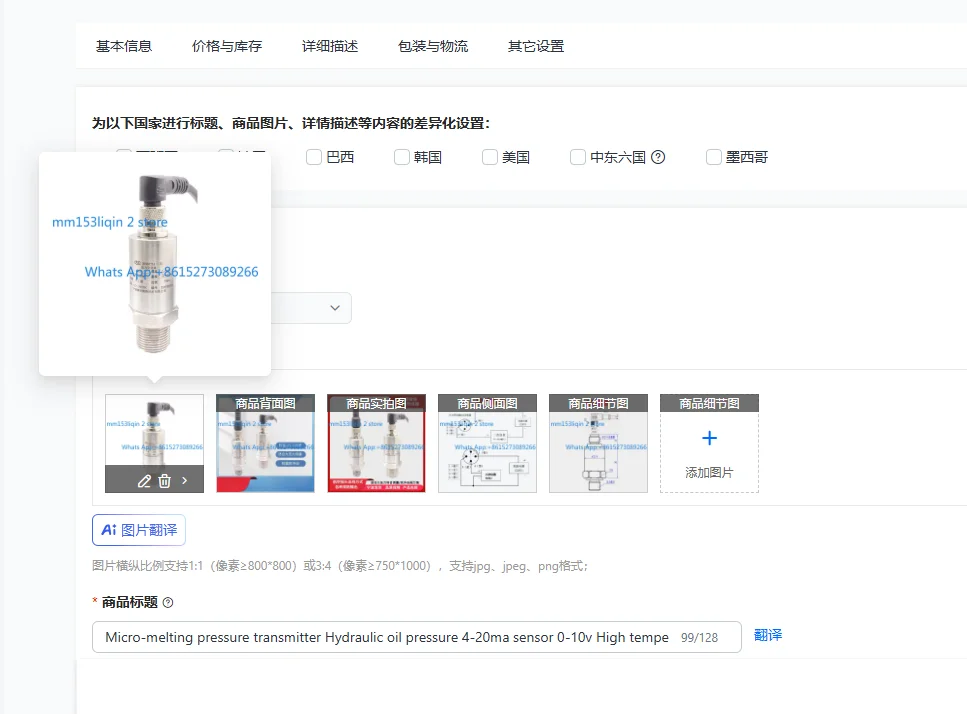Select the 商品背面图 thumbnail
967x714 pixels.
click(x=265, y=443)
